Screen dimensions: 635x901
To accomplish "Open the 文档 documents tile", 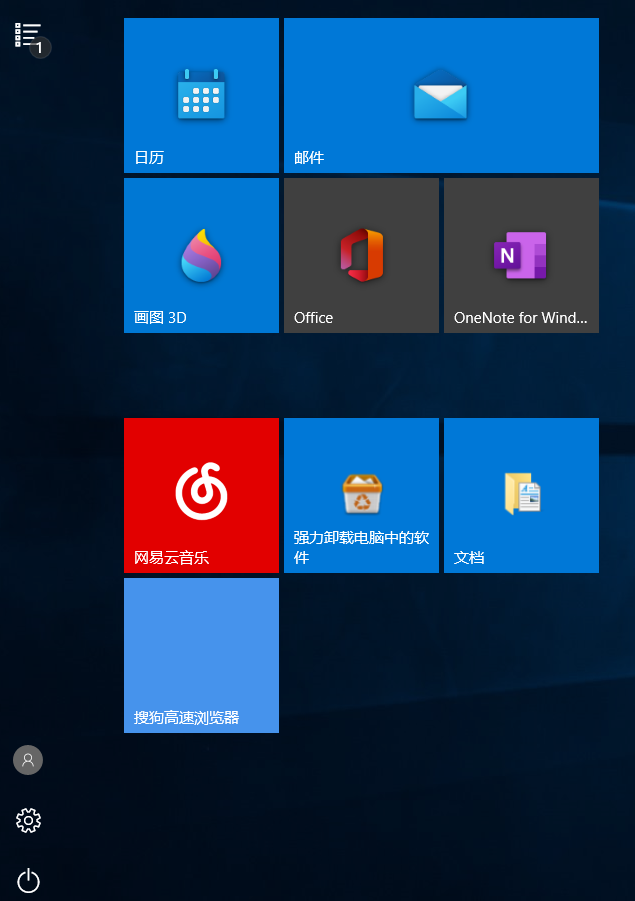I will coord(521,495).
